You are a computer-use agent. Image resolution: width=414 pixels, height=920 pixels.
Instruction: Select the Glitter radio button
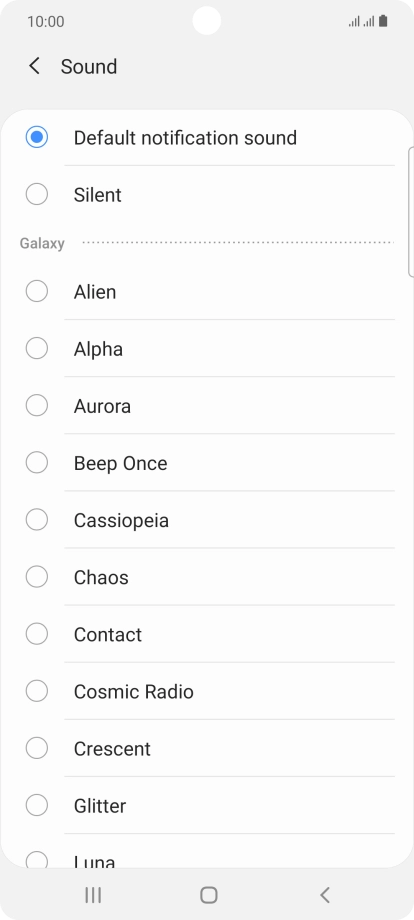36,805
